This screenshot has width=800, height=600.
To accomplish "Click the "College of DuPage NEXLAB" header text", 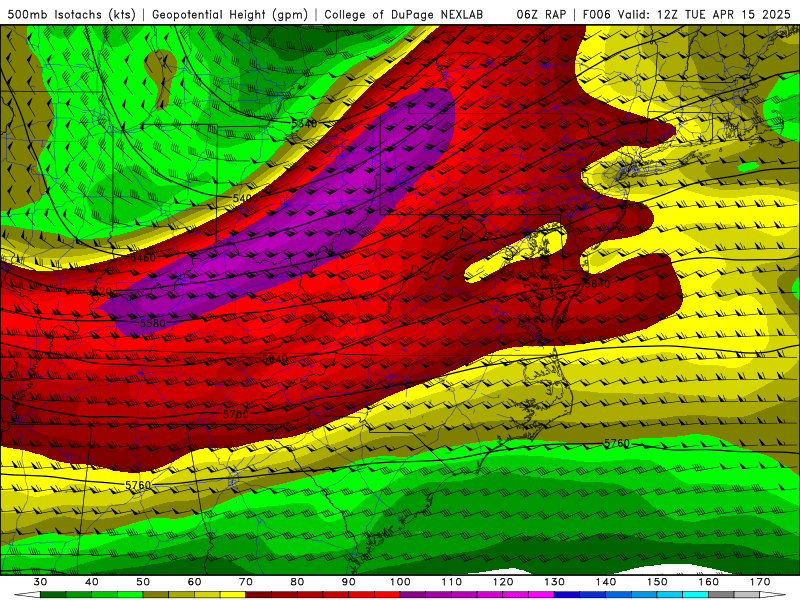I will (x=404, y=14).
